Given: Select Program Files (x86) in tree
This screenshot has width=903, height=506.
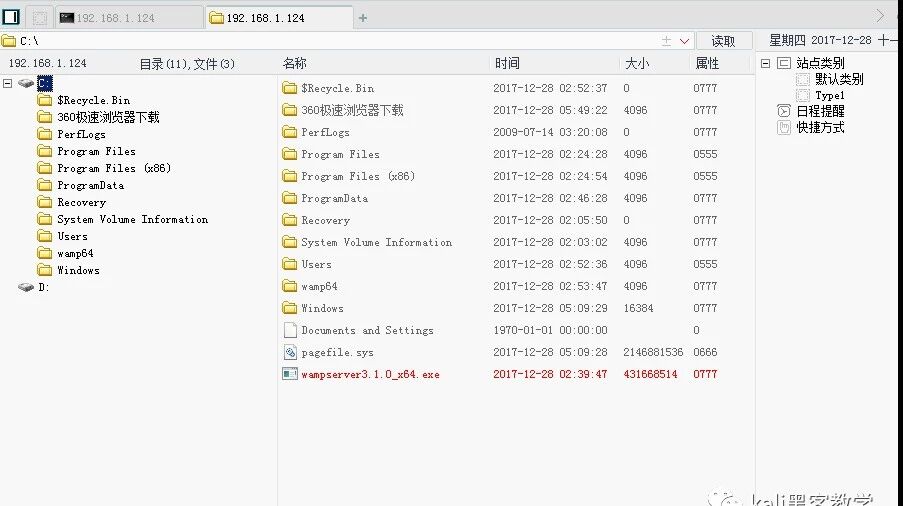Looking at the screenshot, I should click(114, 168).
